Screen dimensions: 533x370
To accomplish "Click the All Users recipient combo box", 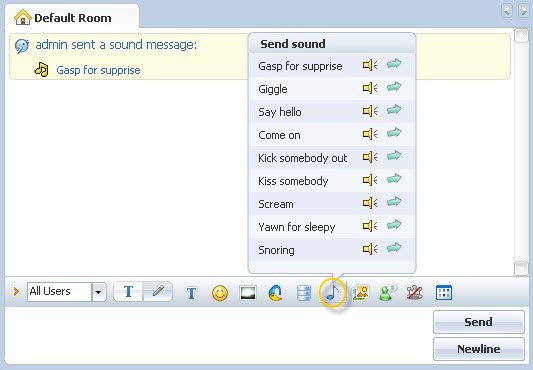I will (67, 292).
